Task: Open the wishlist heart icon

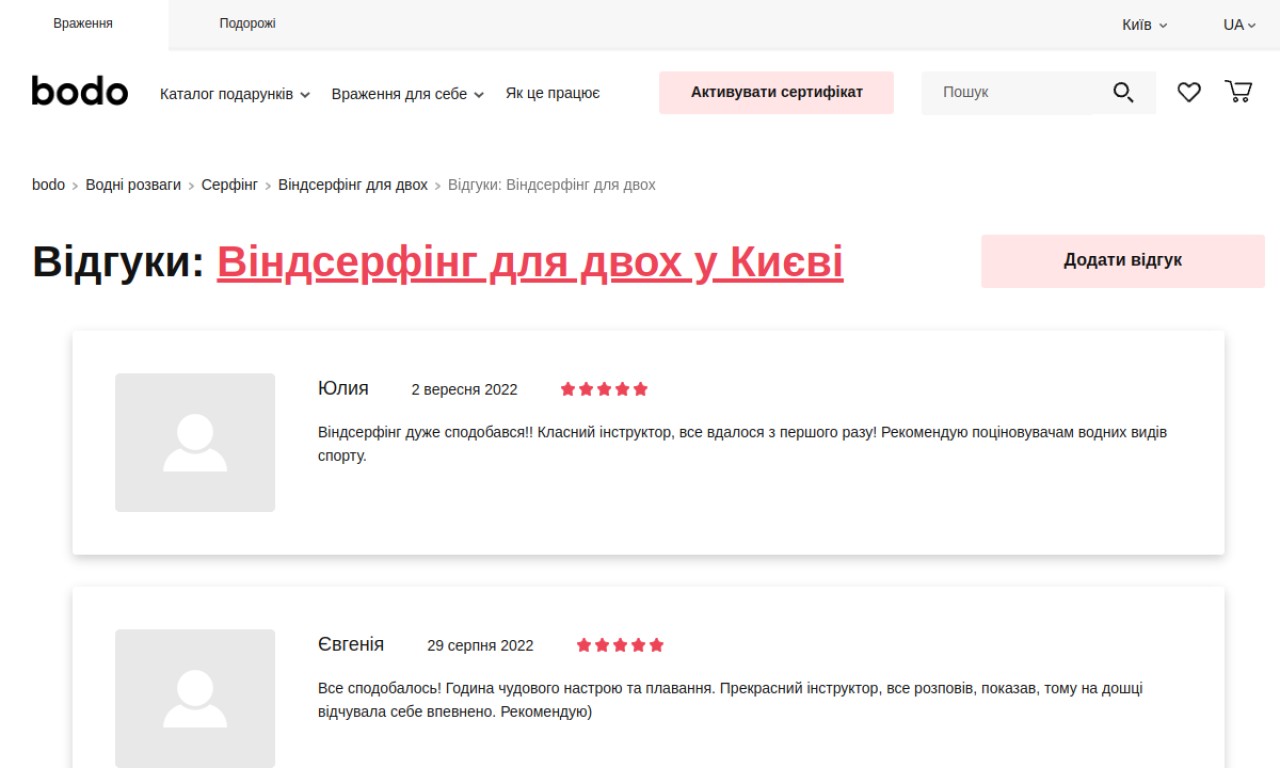Action: click(1188, 92)
